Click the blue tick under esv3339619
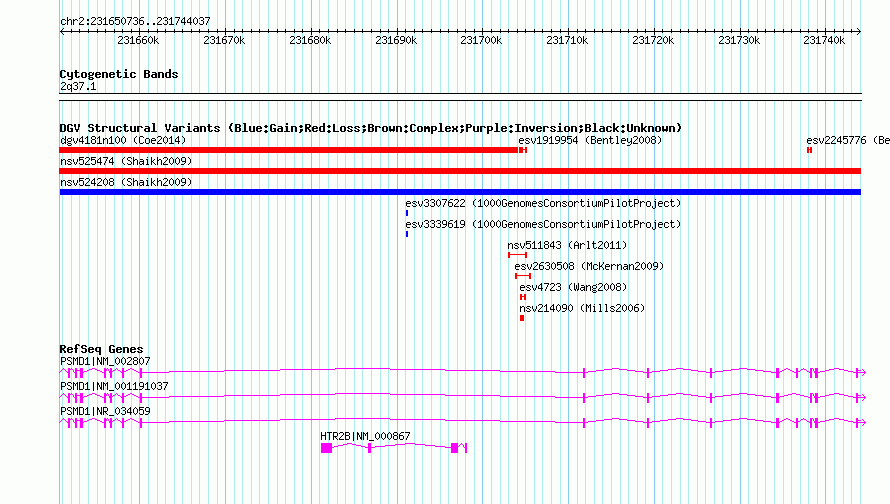 (x=407, y=234)
